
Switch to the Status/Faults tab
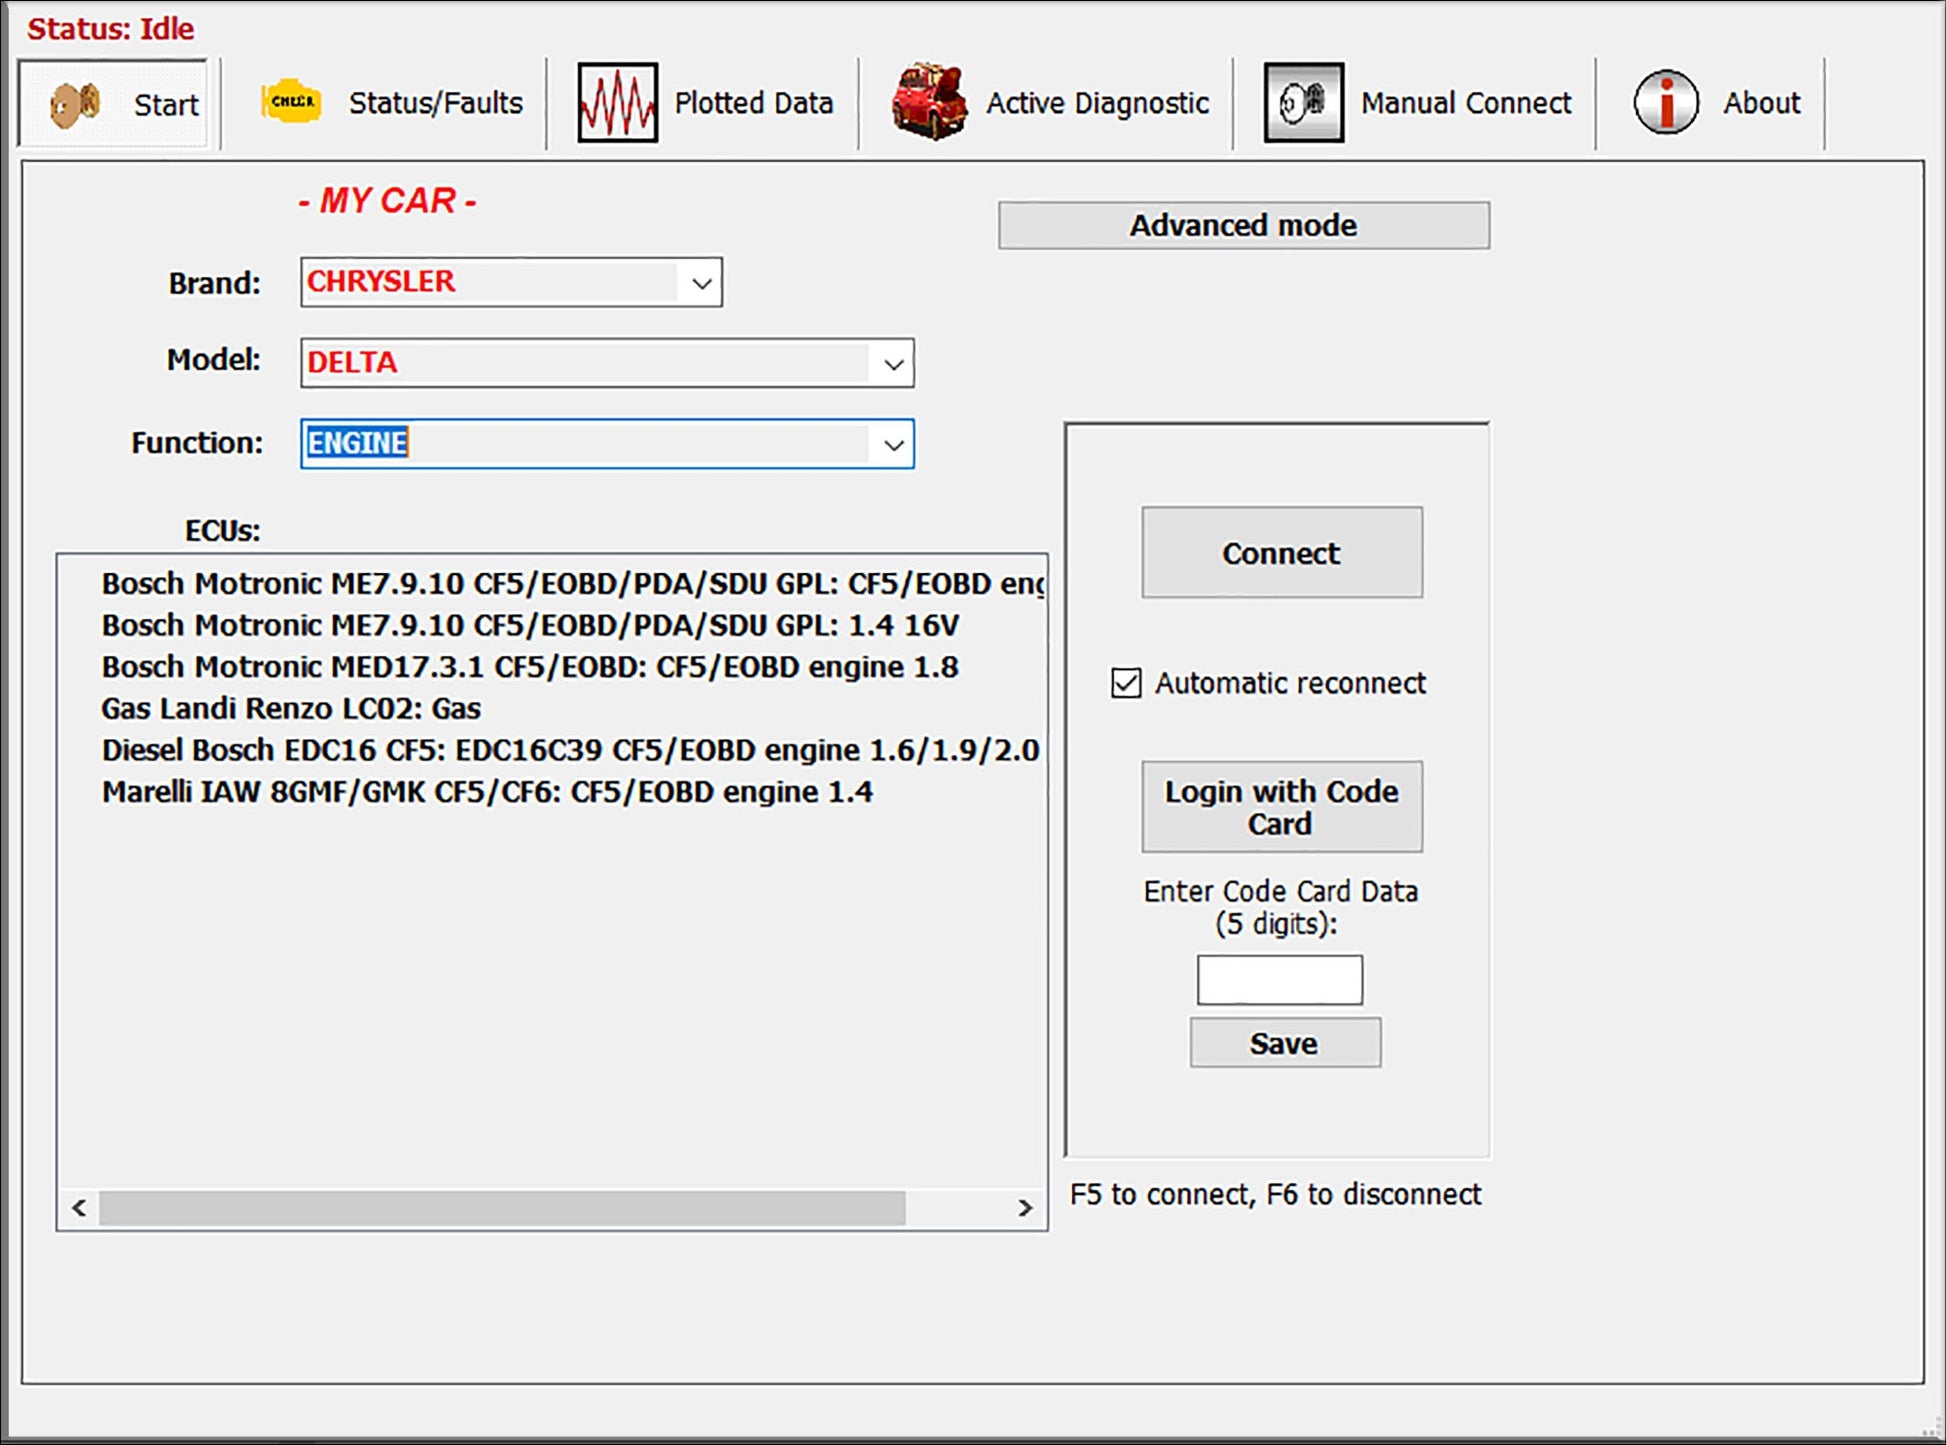click(x=435, y=103)
